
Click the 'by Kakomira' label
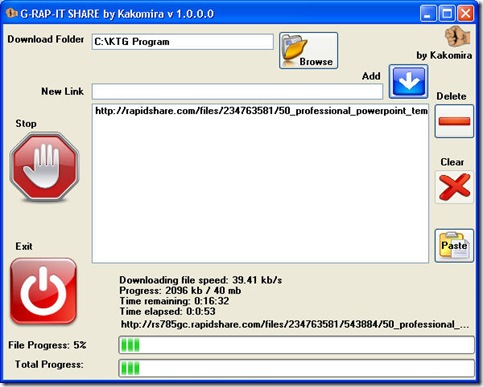click(444, 55)
